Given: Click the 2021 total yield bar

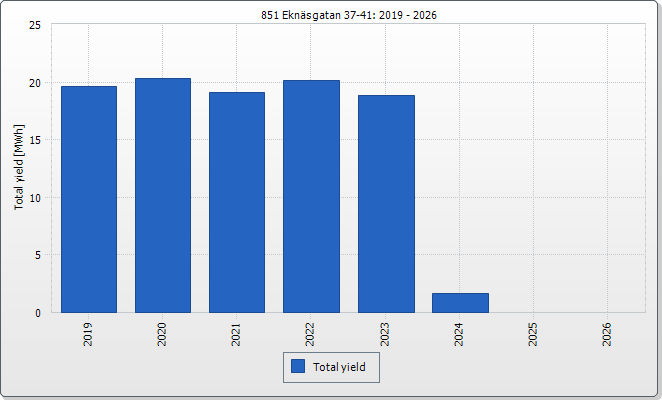Looking at the screenshot, I should coord(237,202).
